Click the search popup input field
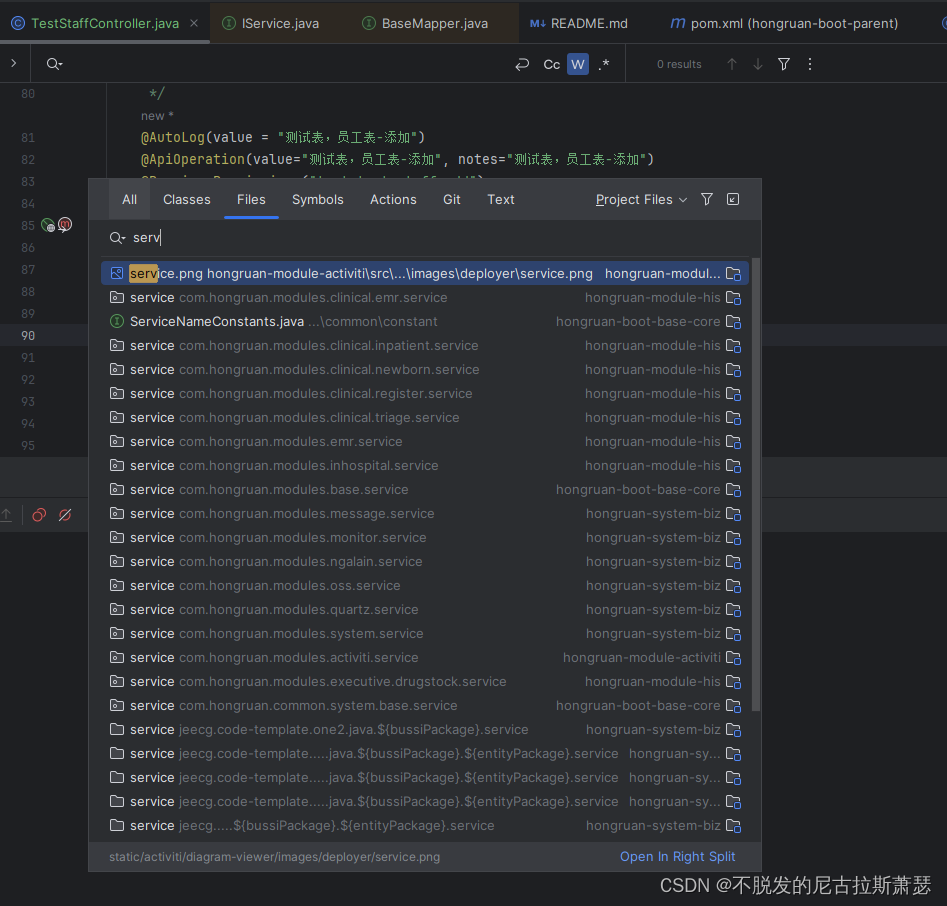This screenshot has width=947, height=906. [x=423, y=237]
